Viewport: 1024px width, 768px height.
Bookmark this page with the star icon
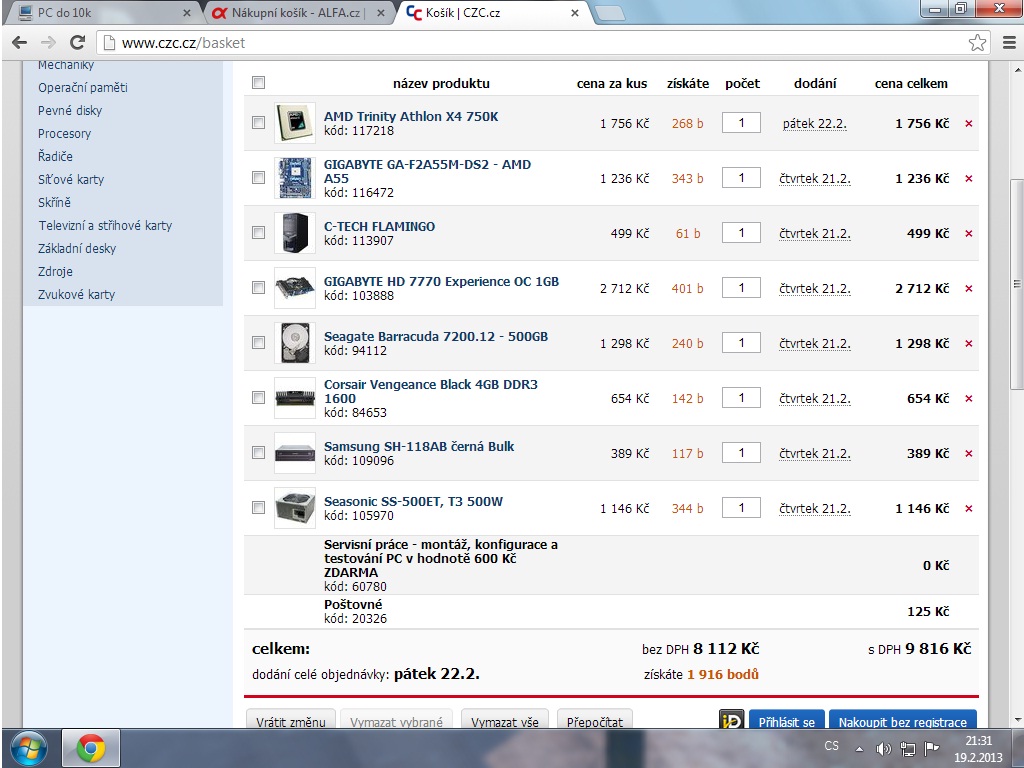978,42
